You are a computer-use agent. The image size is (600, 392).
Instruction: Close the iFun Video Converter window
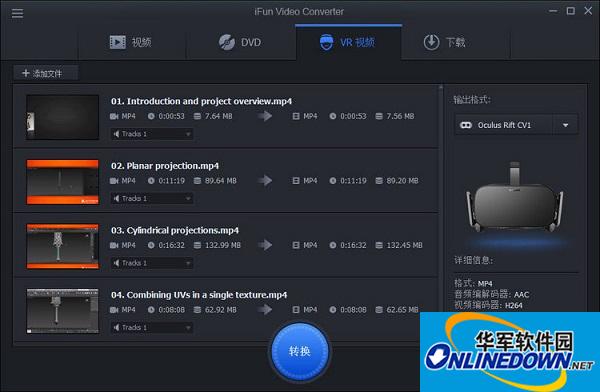(x=588, y=11)
